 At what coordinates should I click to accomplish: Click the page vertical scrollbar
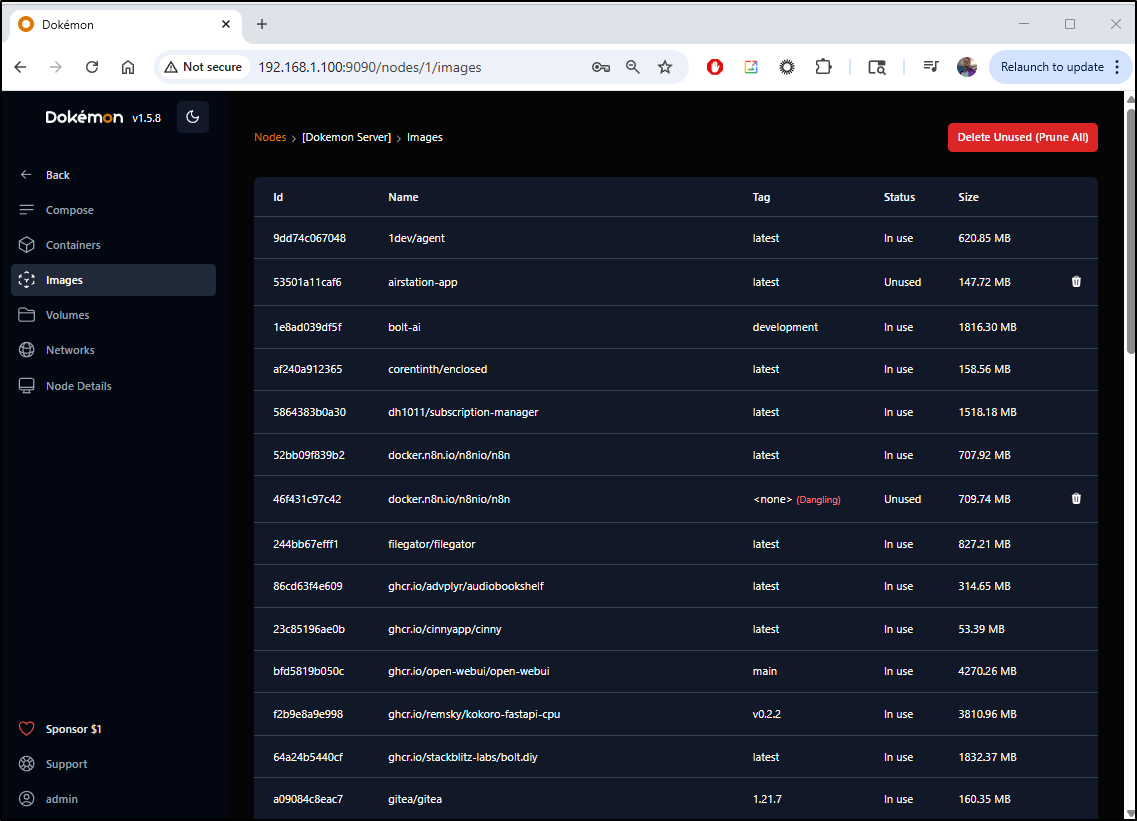[1130, 232]
